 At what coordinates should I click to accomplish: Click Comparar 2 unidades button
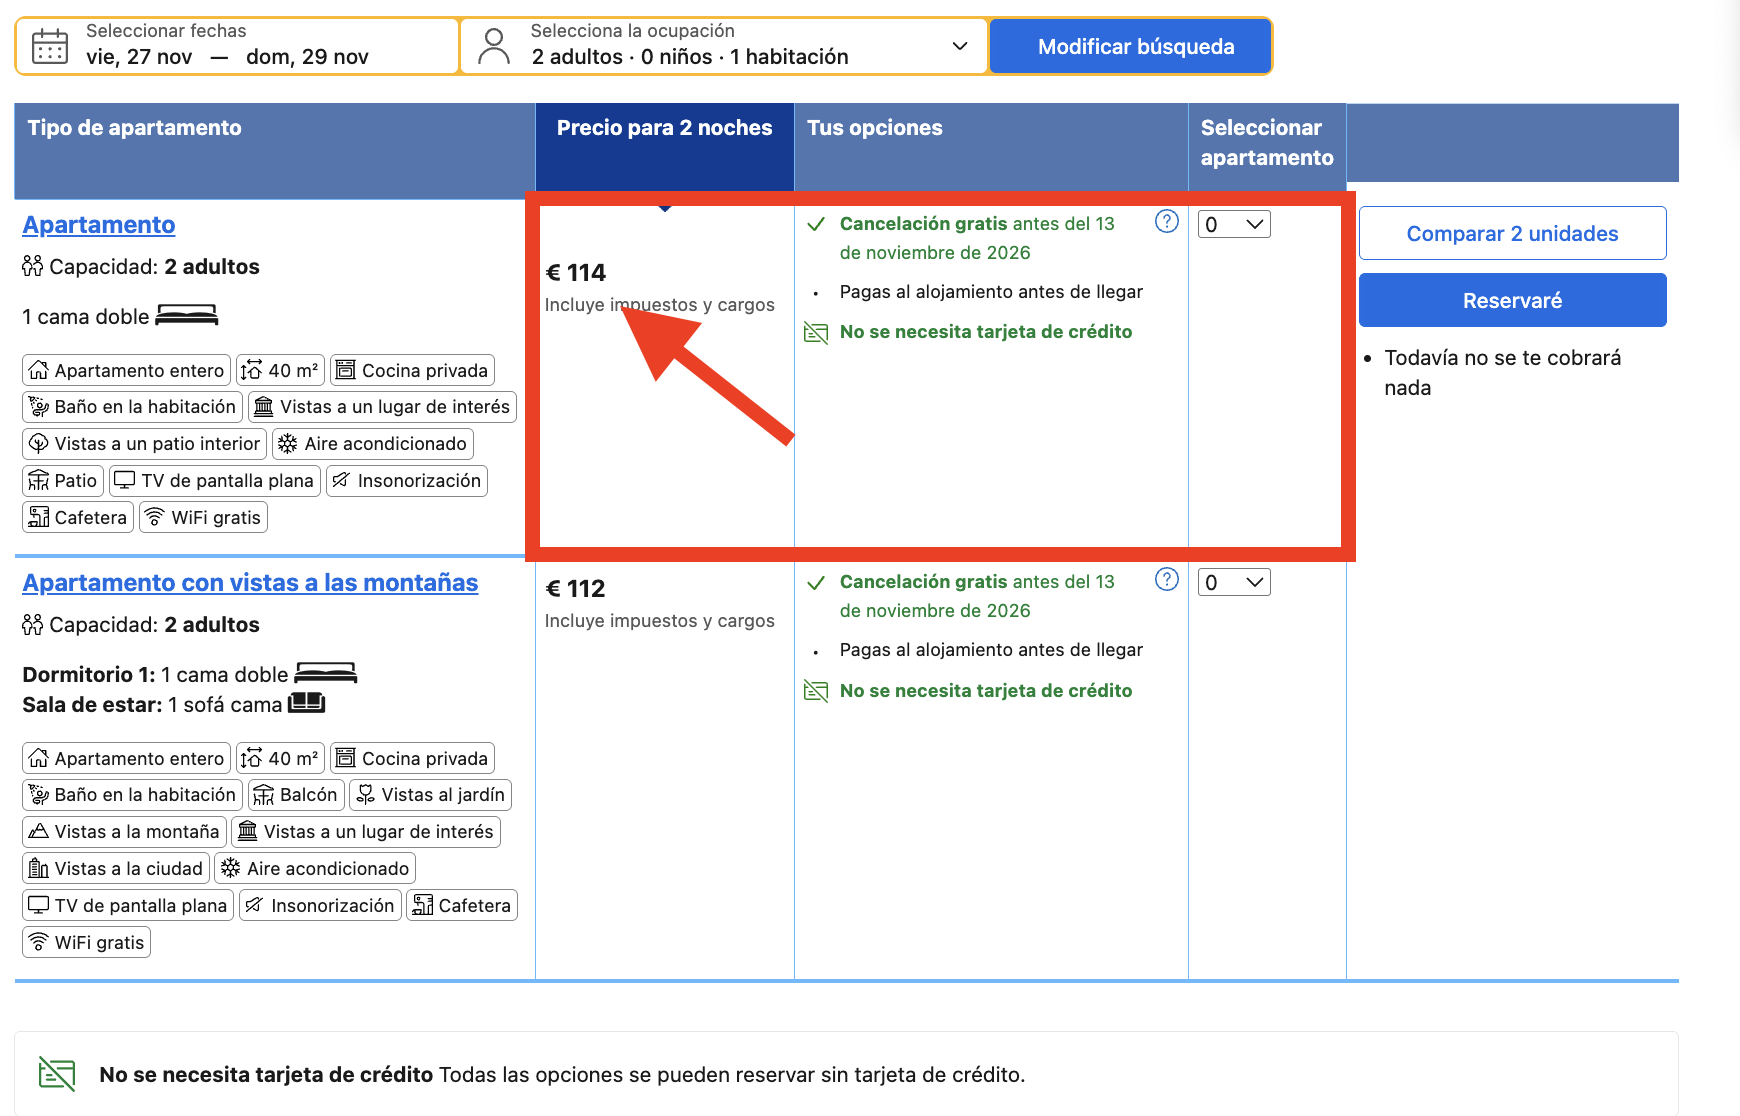(x=1512, y=233)
